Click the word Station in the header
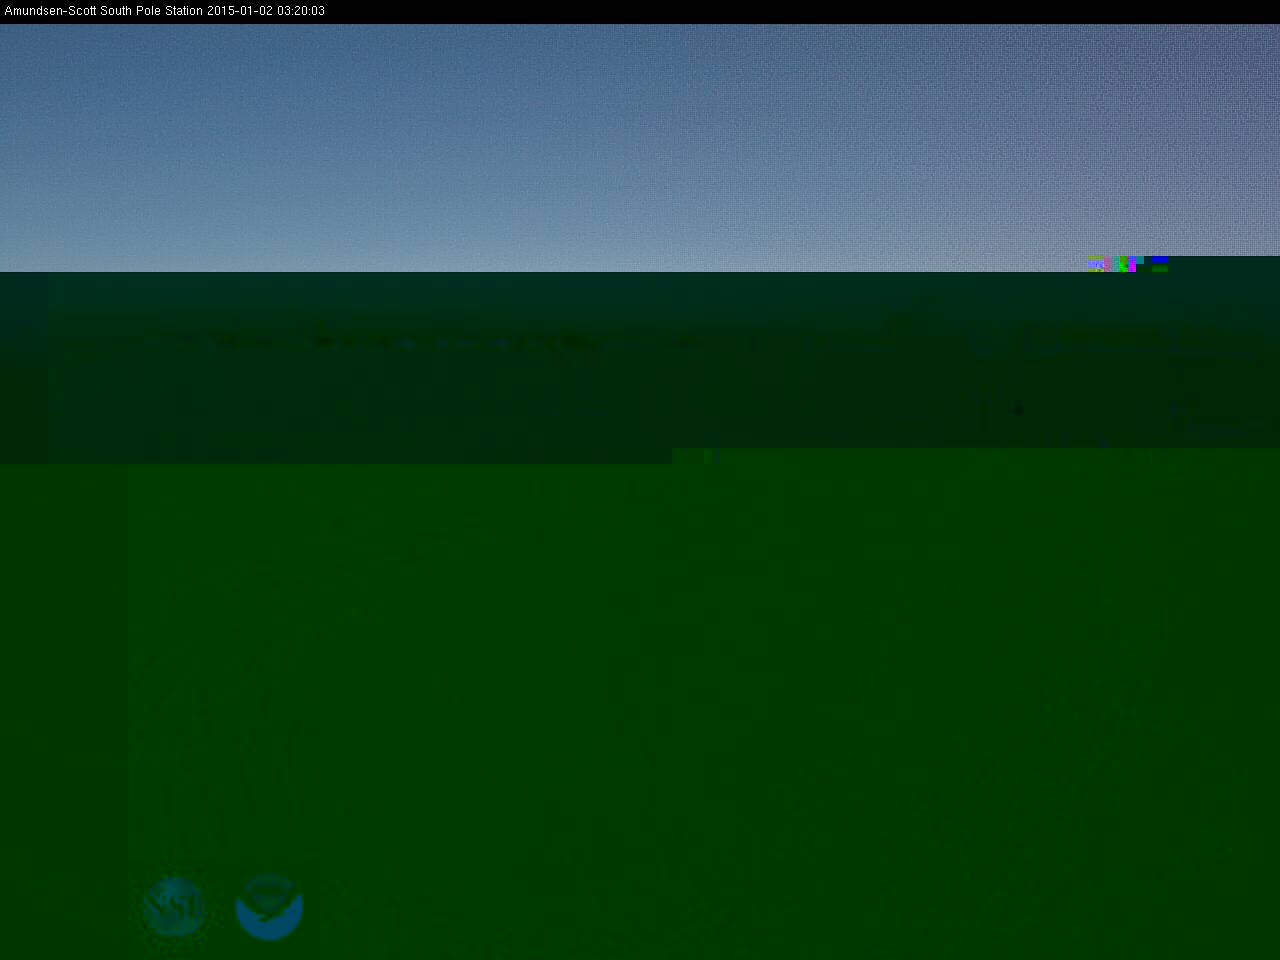Screen dimensions: 1280x960 tap(184, 11)
